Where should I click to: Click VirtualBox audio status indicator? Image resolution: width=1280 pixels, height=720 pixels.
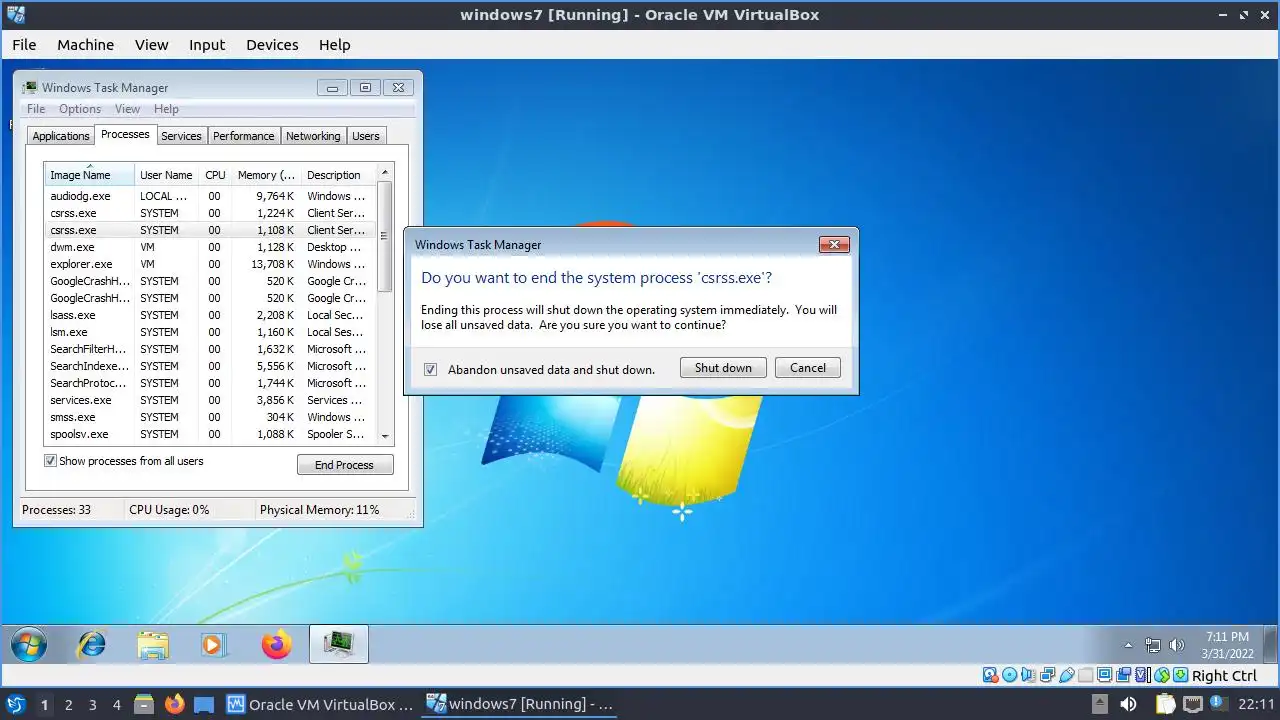pyautogui.click(x=1028, y=676)
